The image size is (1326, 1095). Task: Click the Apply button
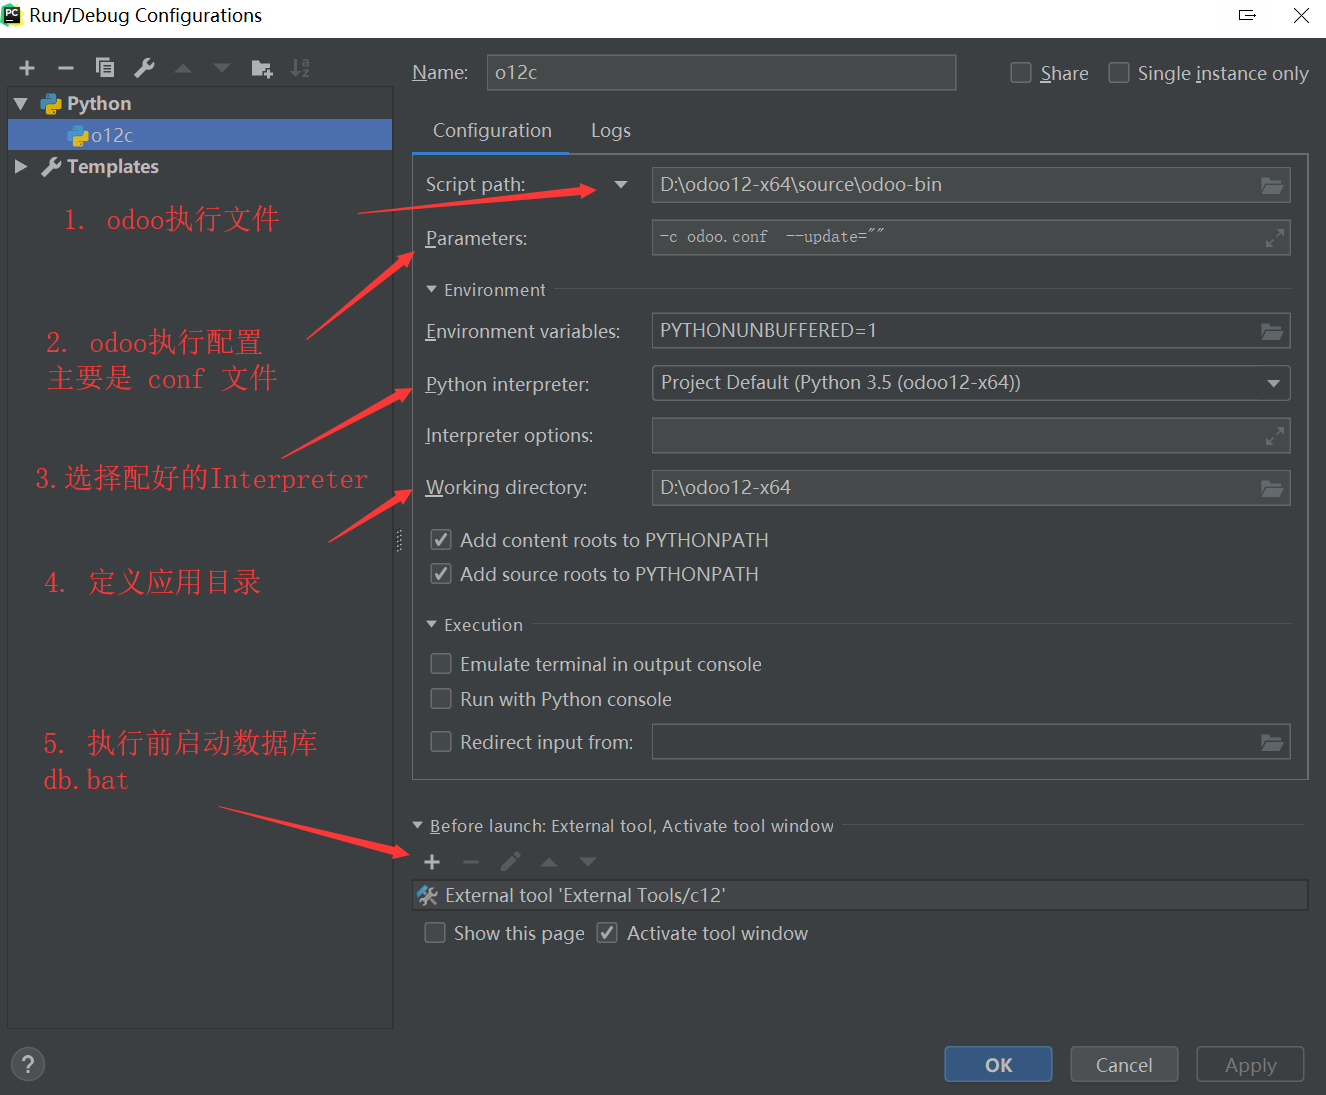[1250, 1064]
